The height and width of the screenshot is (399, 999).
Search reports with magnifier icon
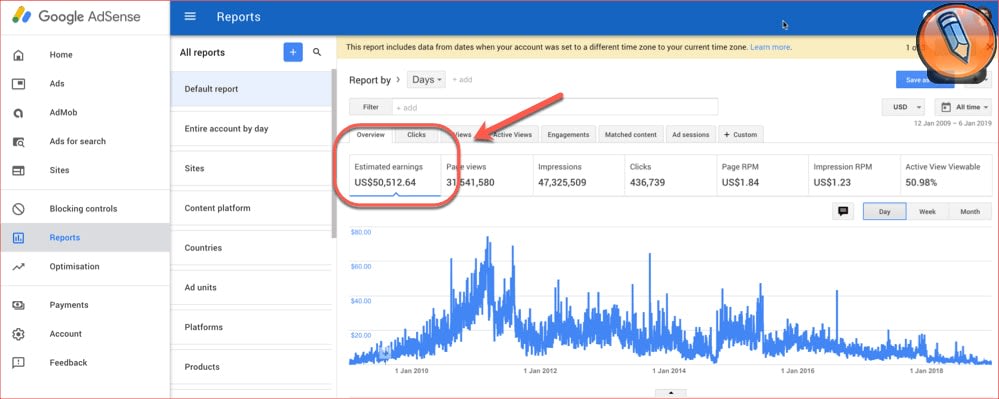point(317,52)
